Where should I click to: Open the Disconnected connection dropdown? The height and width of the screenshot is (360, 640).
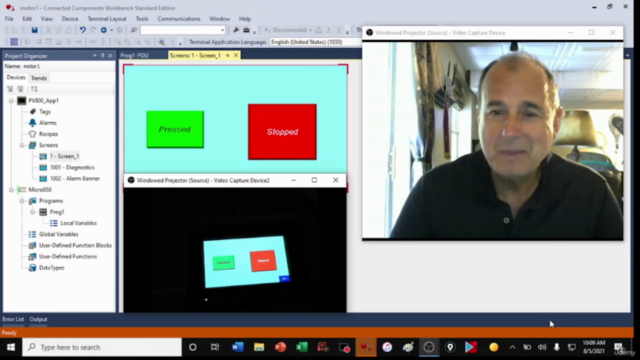point(311,30)
